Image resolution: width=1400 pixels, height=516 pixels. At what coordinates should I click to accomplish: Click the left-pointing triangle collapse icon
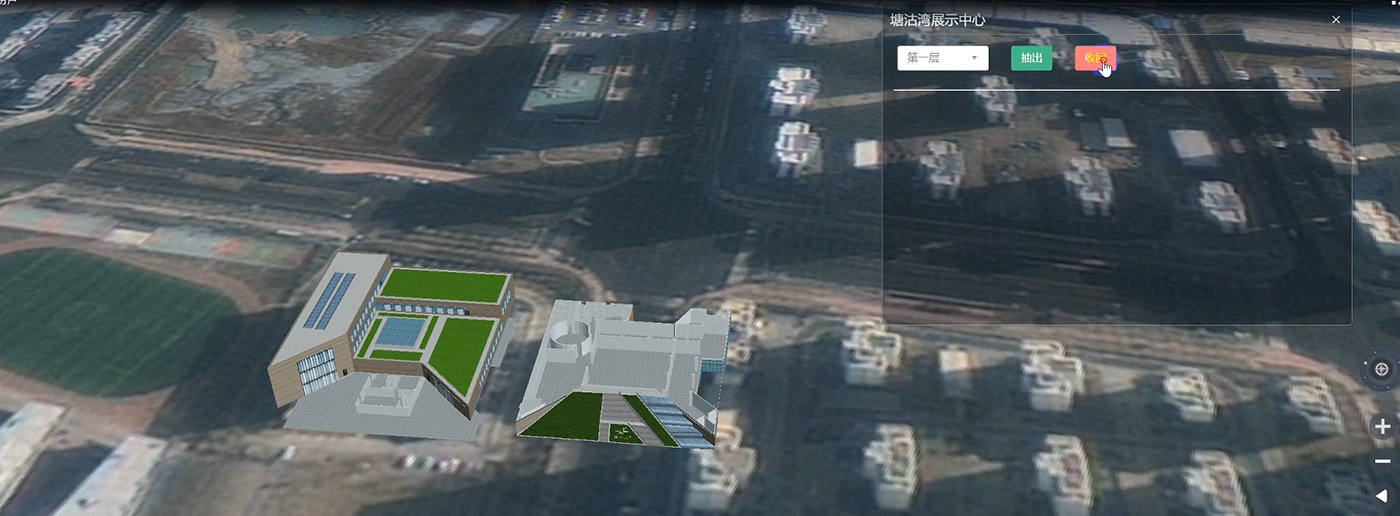tap(1382, 495)
